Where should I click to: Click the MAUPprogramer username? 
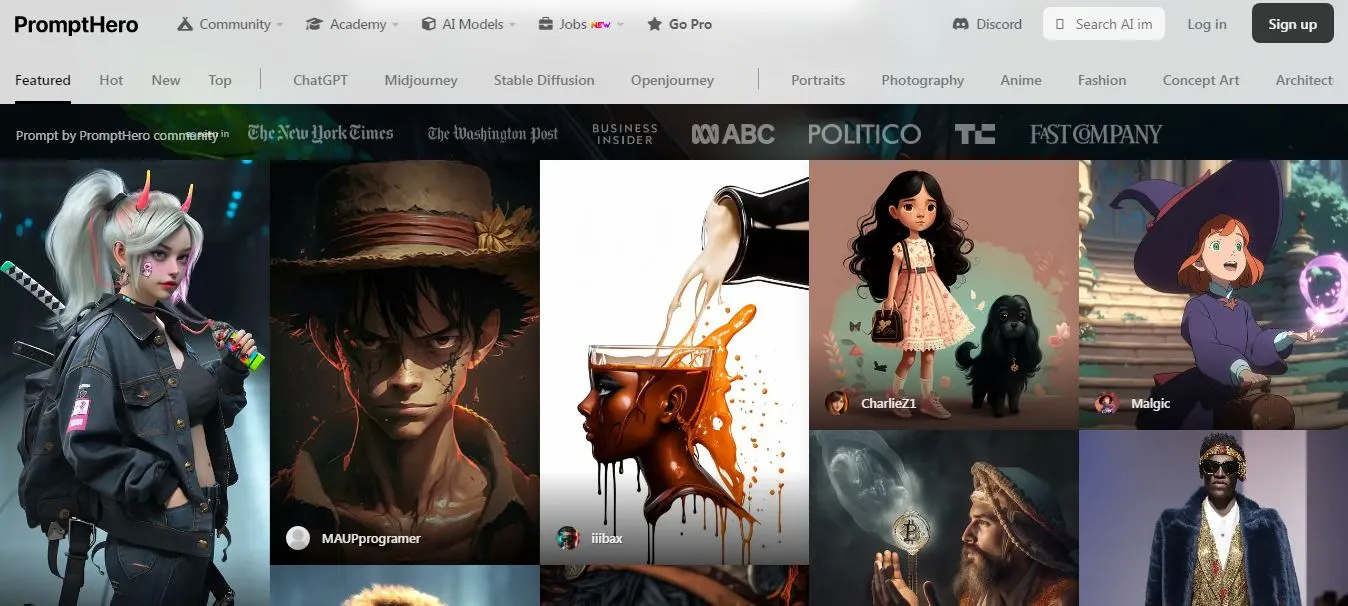371,538
